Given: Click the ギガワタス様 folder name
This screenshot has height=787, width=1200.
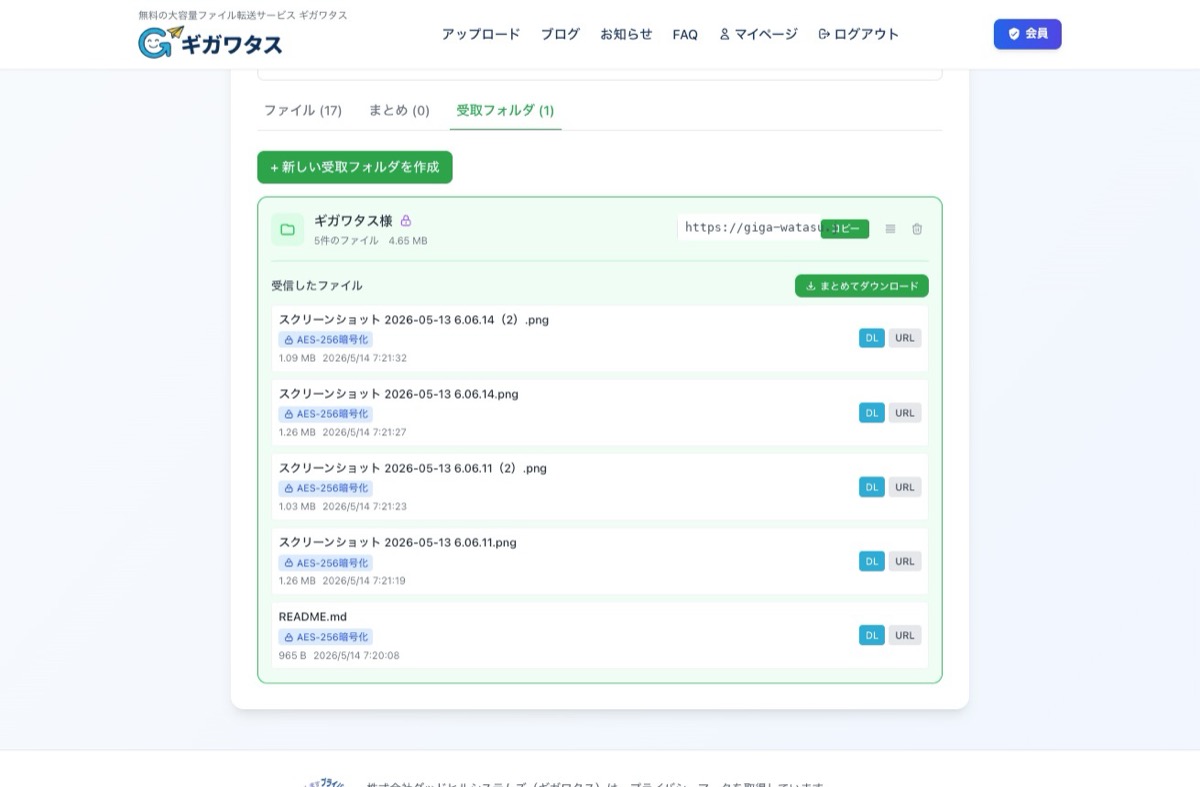Looking at the screenshot, I should [353, 221].
